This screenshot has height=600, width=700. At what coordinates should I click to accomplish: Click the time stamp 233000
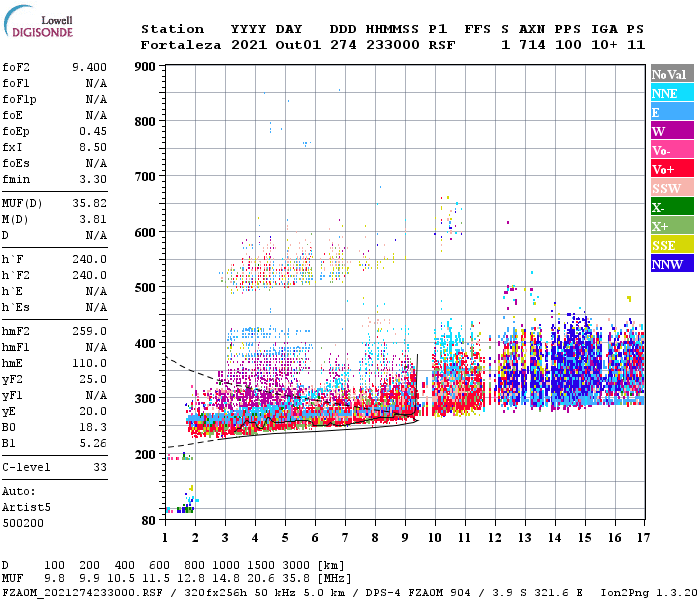[393, 45]
